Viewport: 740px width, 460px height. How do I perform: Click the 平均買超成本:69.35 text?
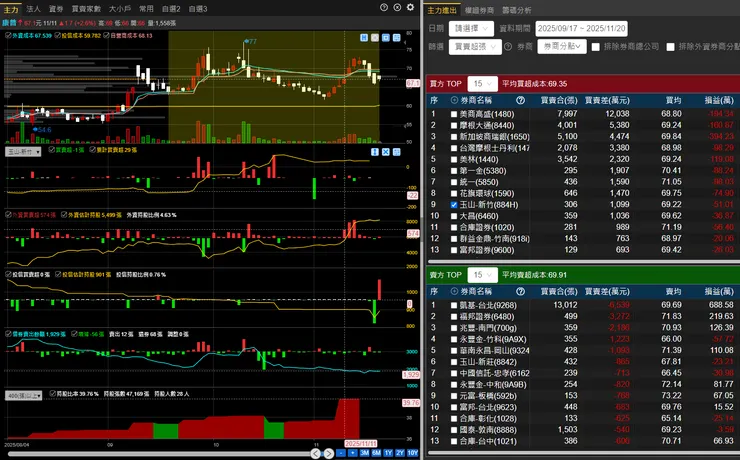(x=535, y=84)
